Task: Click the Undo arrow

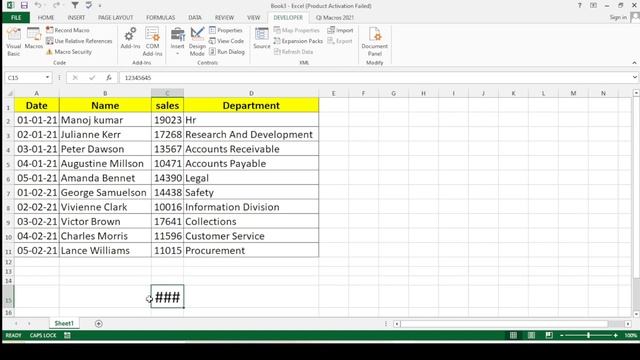Action: [x=38, y=5]
